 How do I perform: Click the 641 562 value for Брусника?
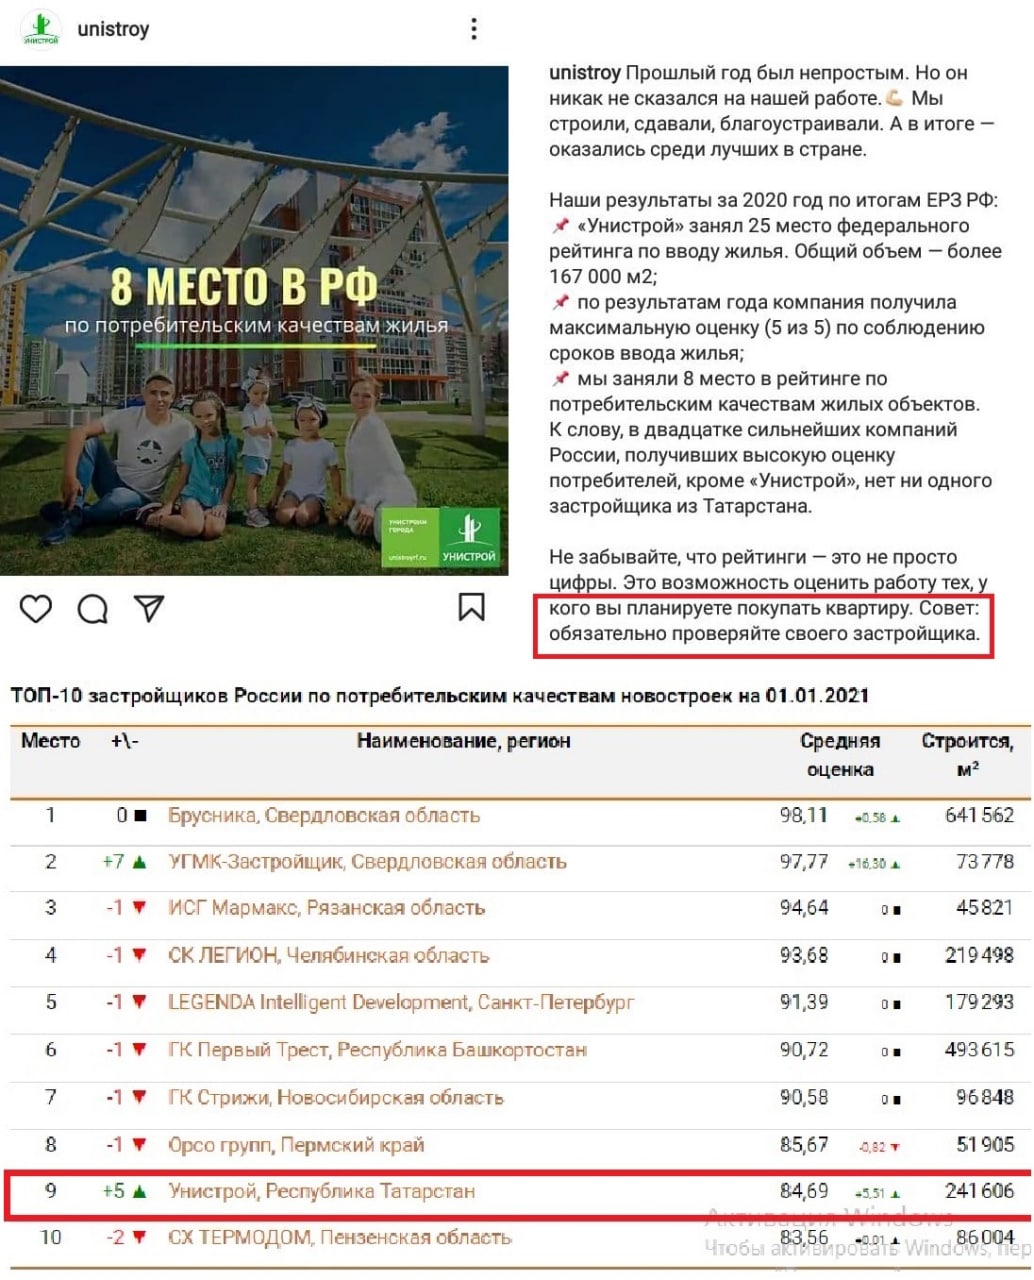(x=979, y=815)
